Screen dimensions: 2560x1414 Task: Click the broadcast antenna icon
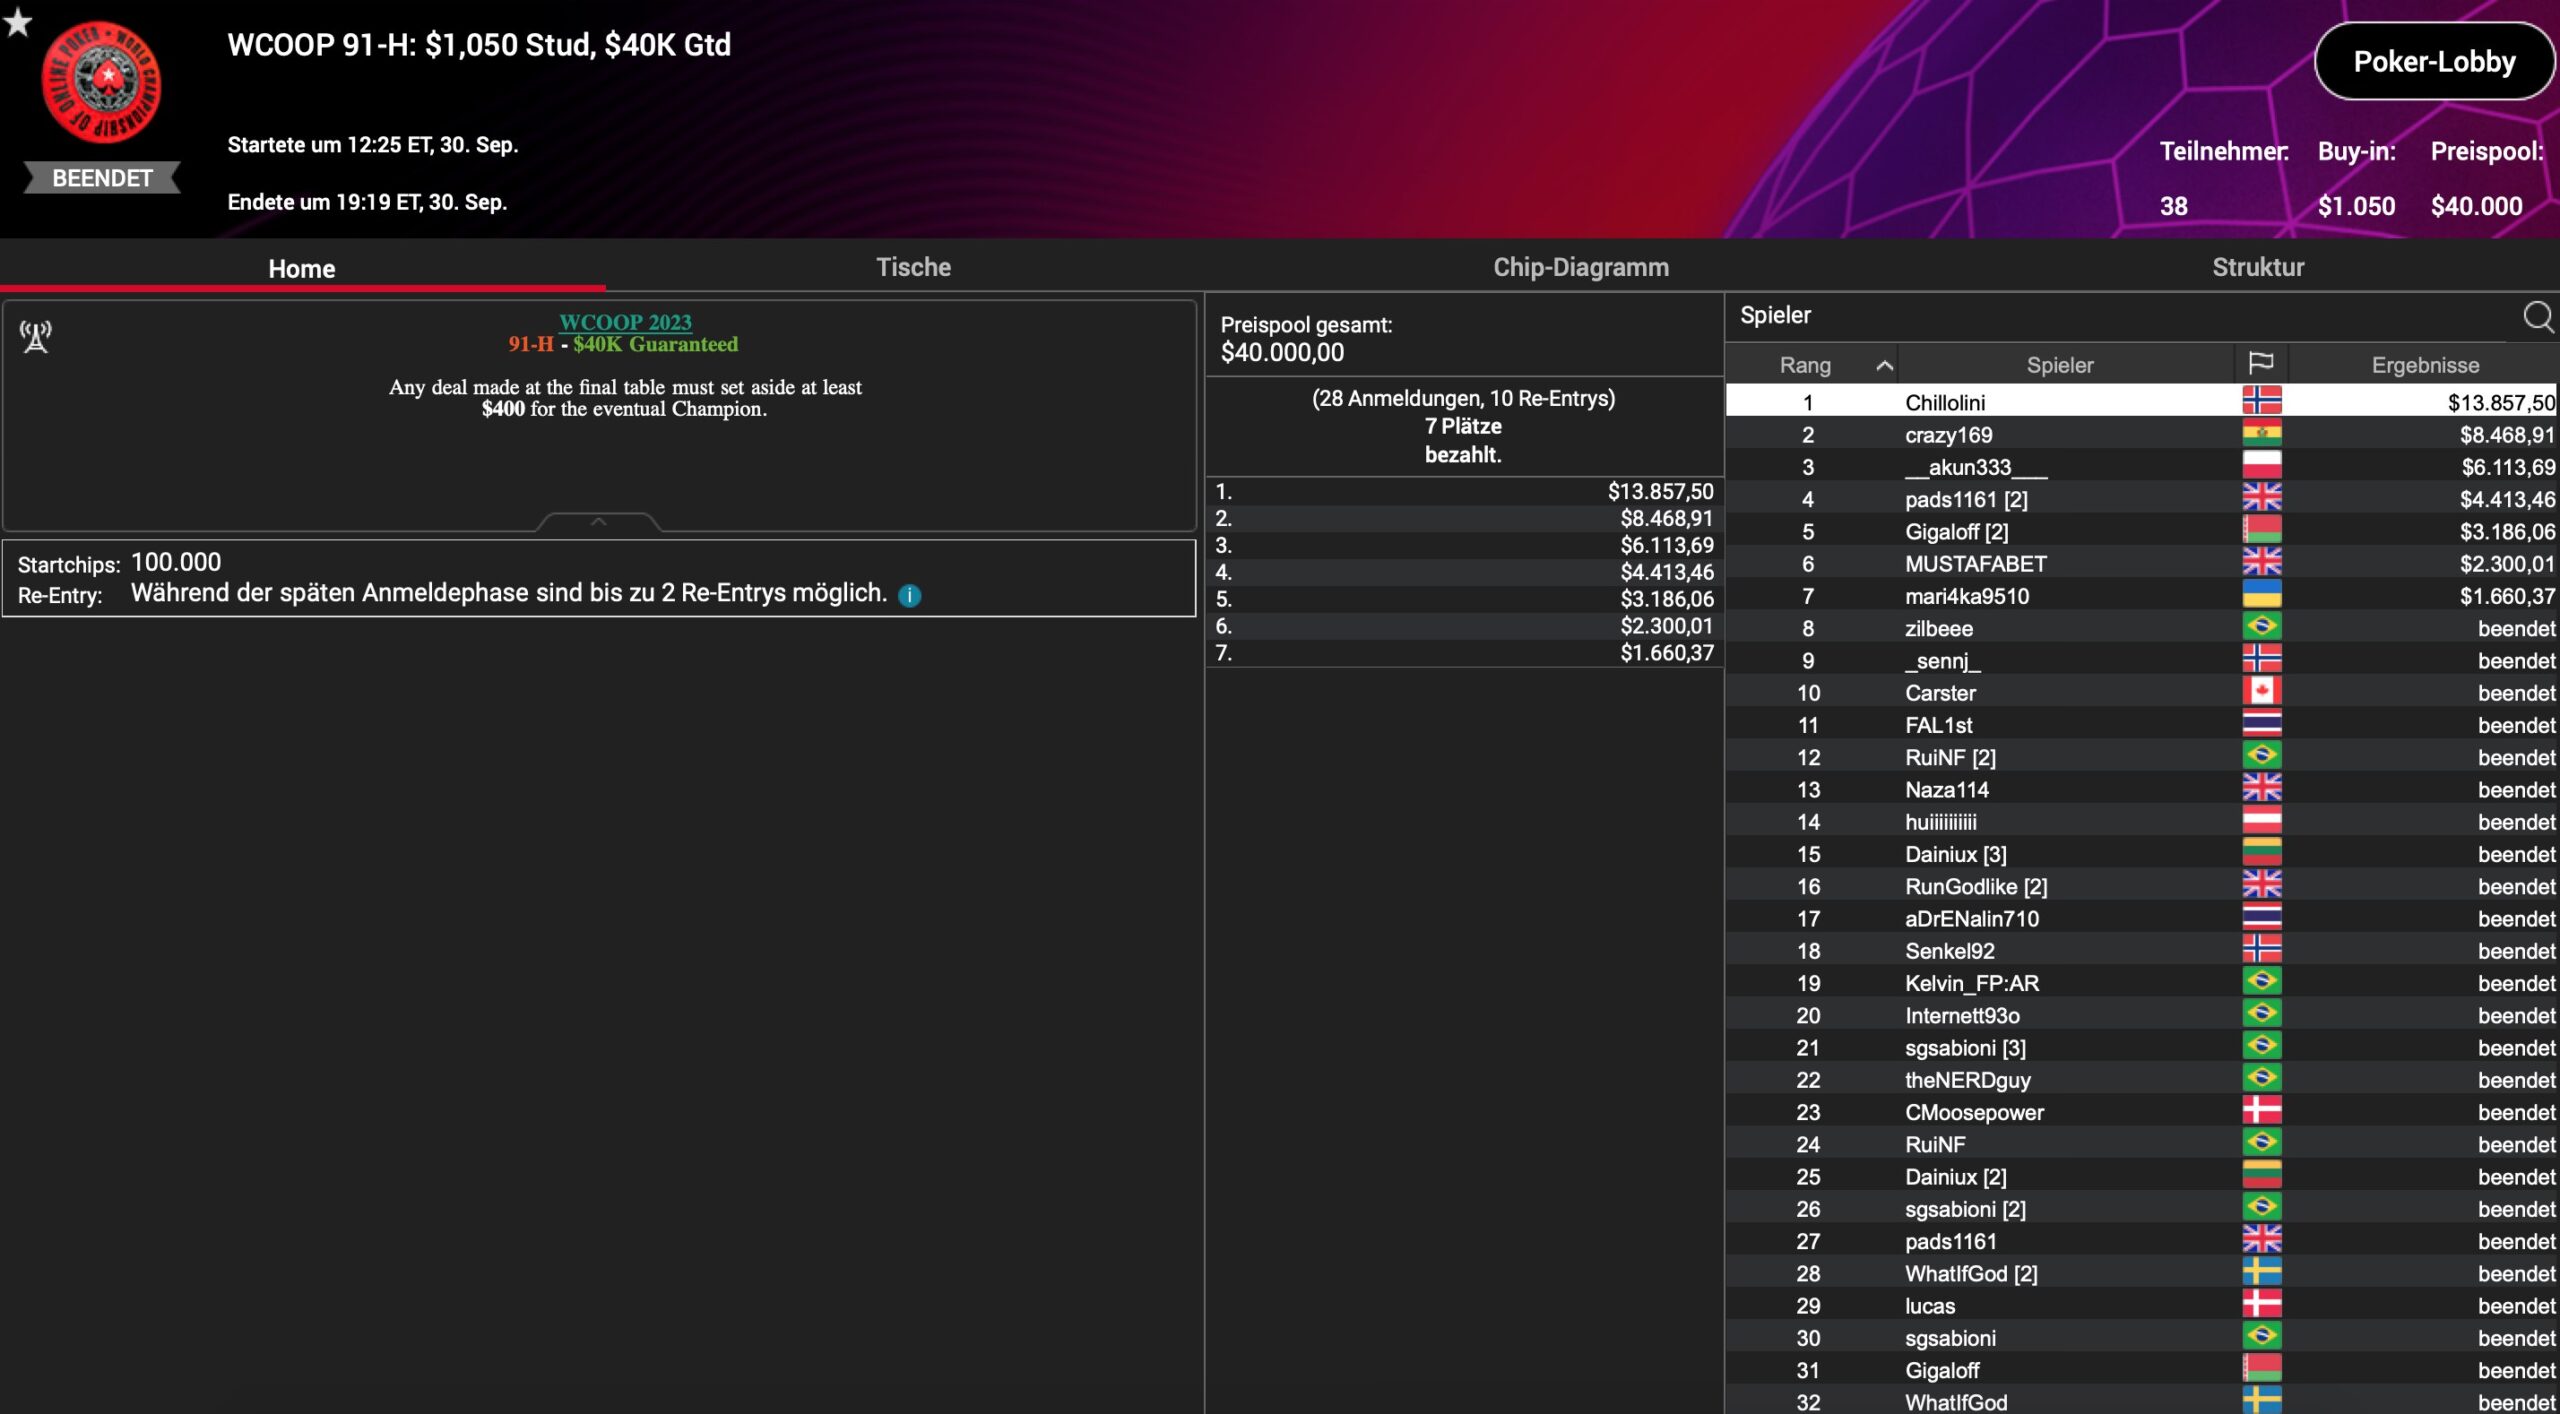coord(36,337)
